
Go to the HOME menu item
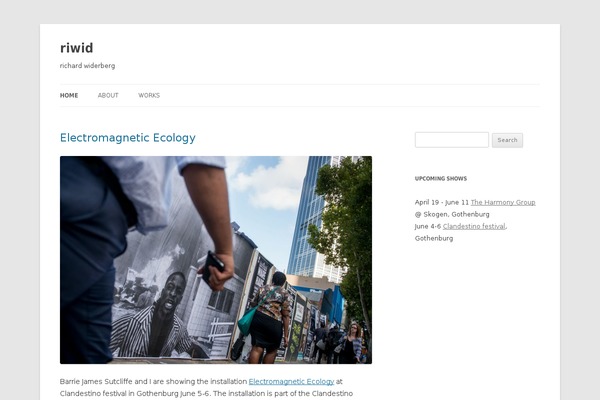[x=69, y=95]
